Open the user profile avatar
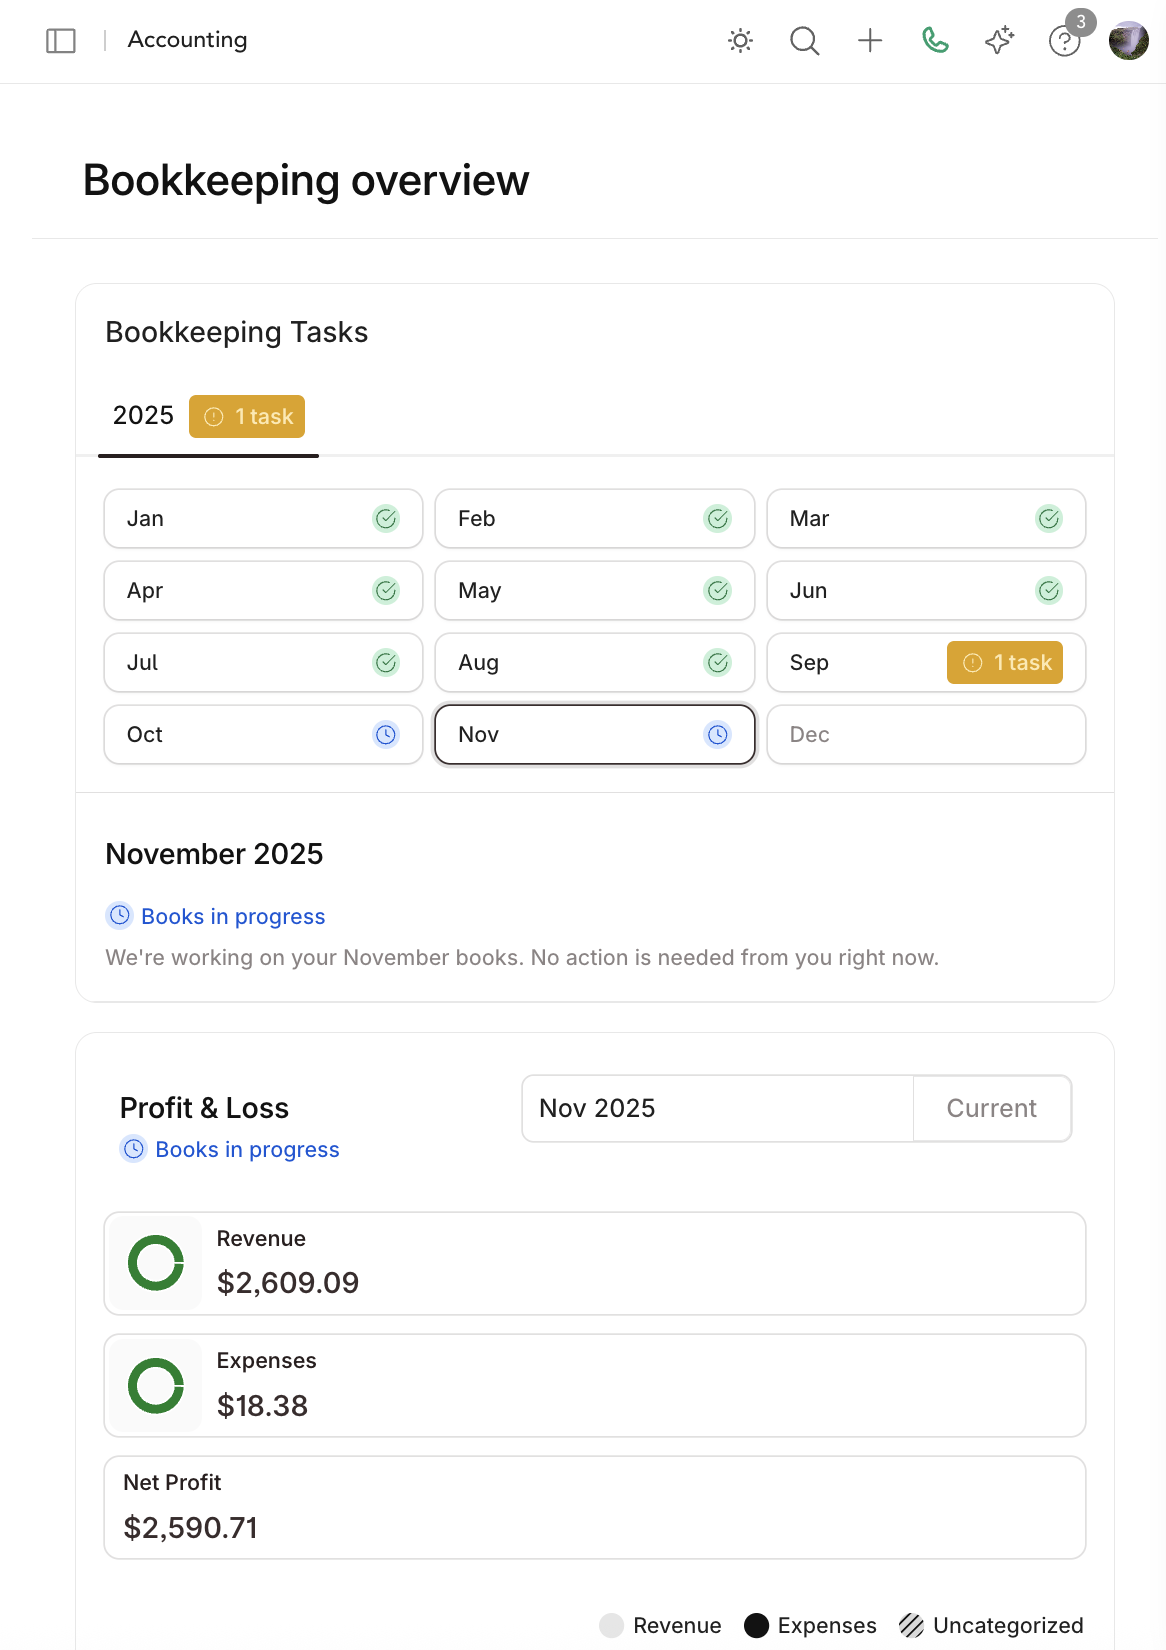 click(1128, 41)
